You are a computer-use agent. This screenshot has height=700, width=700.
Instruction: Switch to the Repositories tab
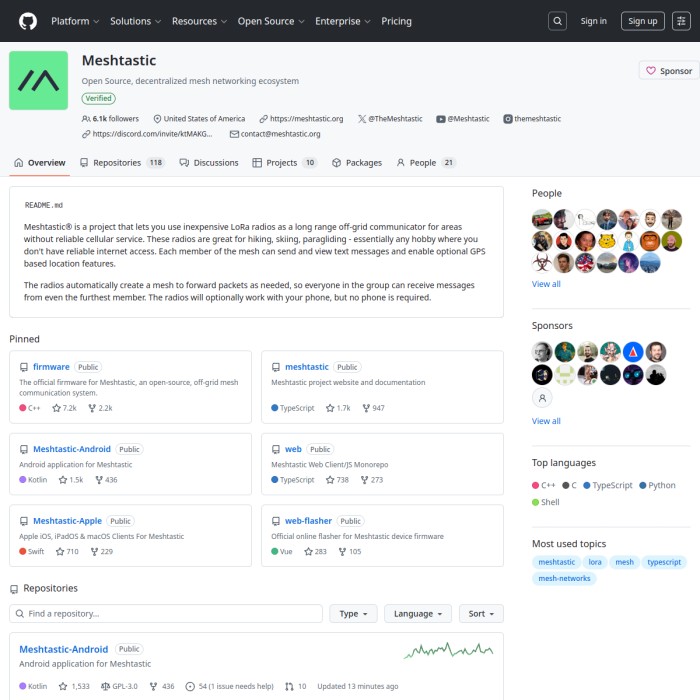[x=122, y=163]
